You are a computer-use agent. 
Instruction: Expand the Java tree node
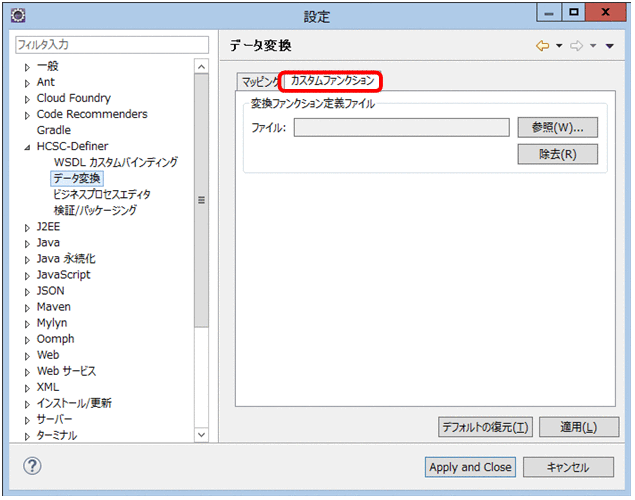[x=27, y=244]
